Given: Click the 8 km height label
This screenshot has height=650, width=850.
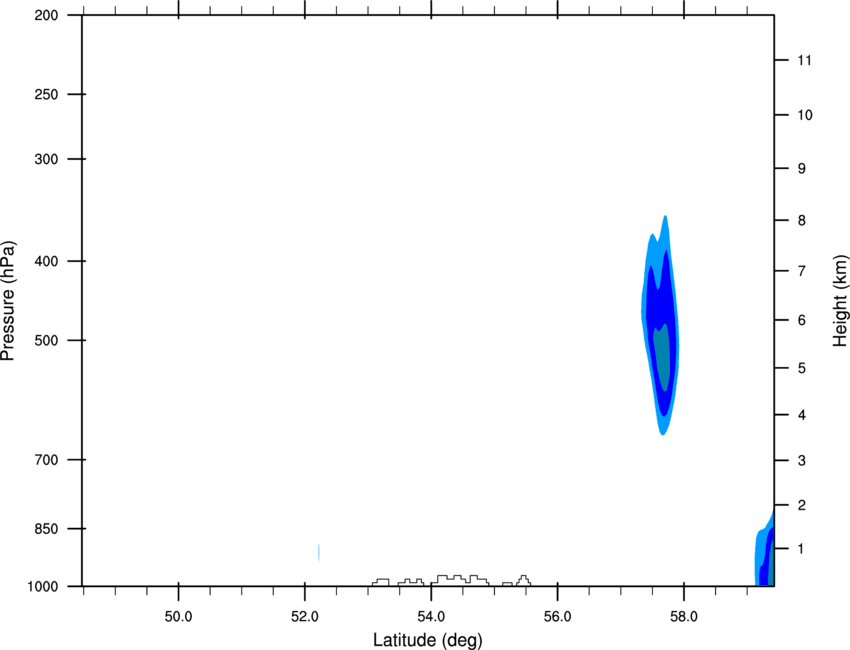Looking at the screenshot, I should point(802,221).
